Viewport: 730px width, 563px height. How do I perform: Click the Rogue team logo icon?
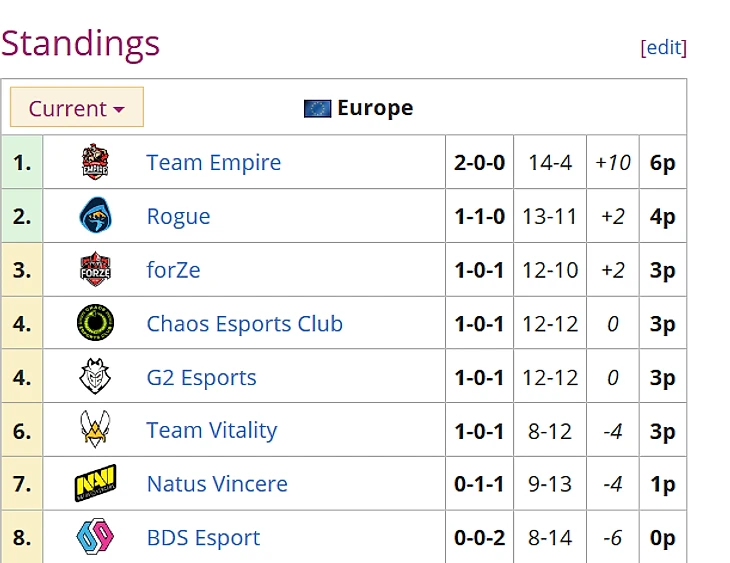tap(95, 216)
